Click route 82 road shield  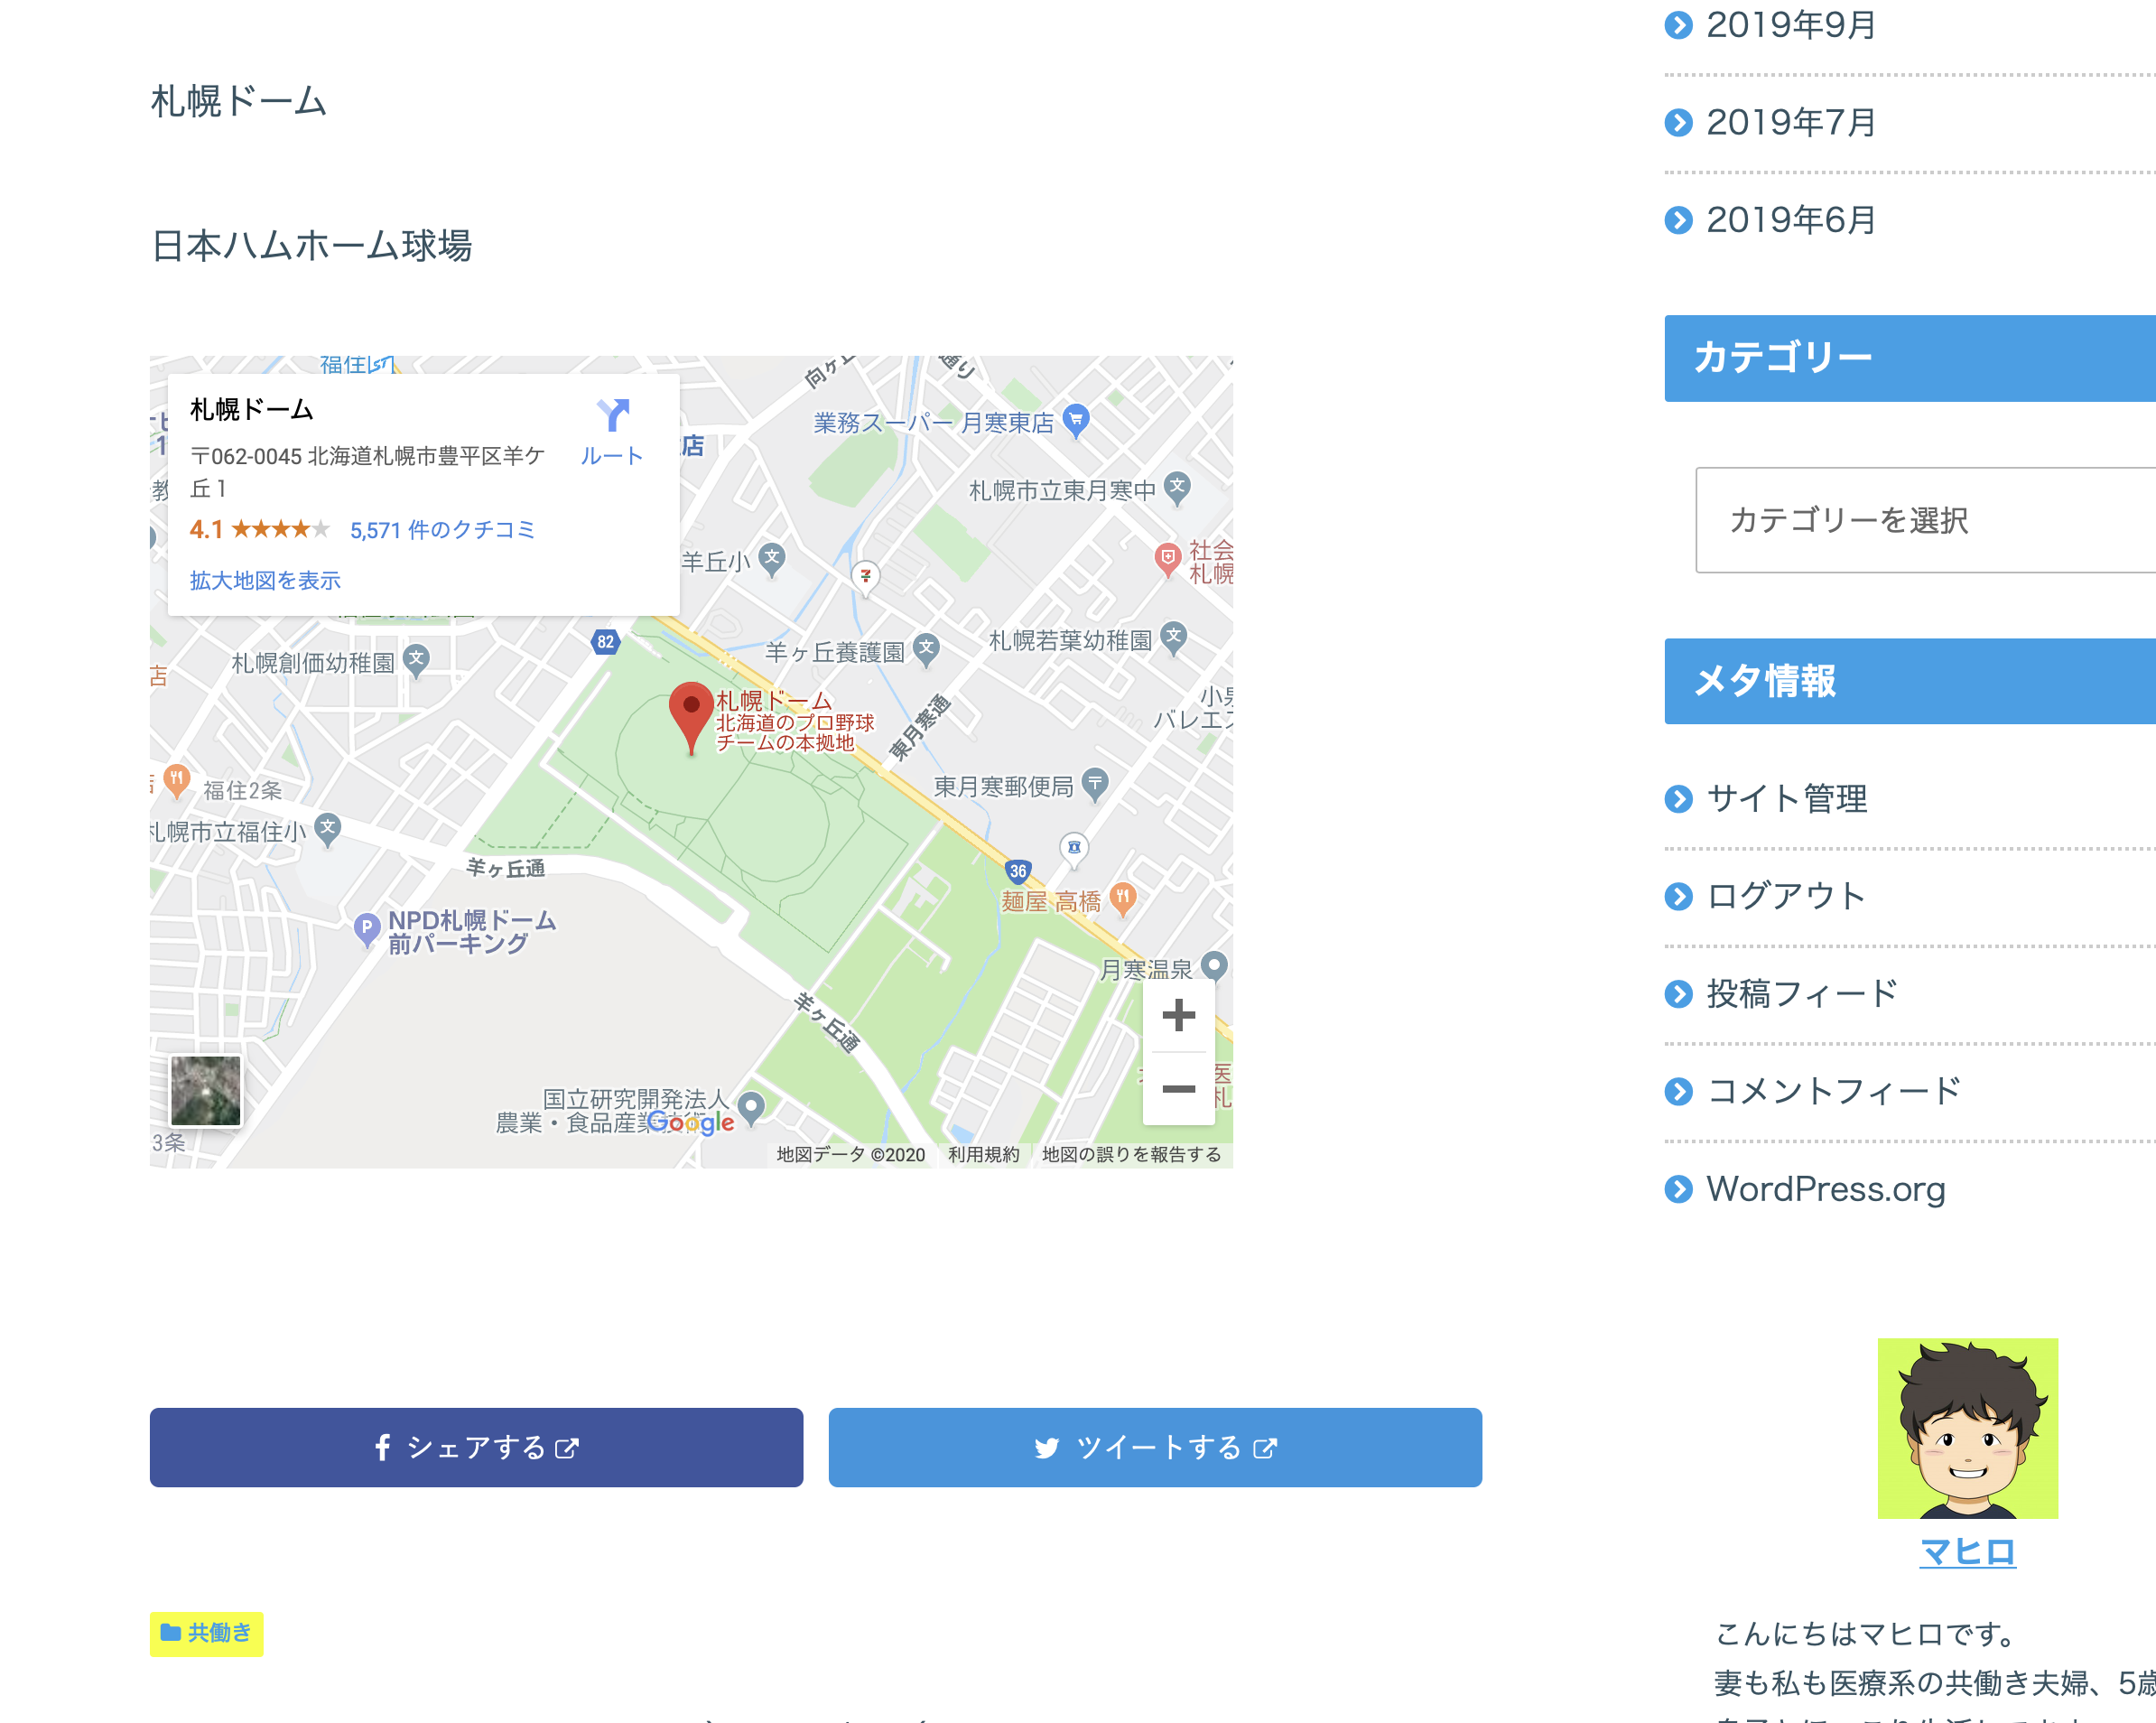coord(605,642)
